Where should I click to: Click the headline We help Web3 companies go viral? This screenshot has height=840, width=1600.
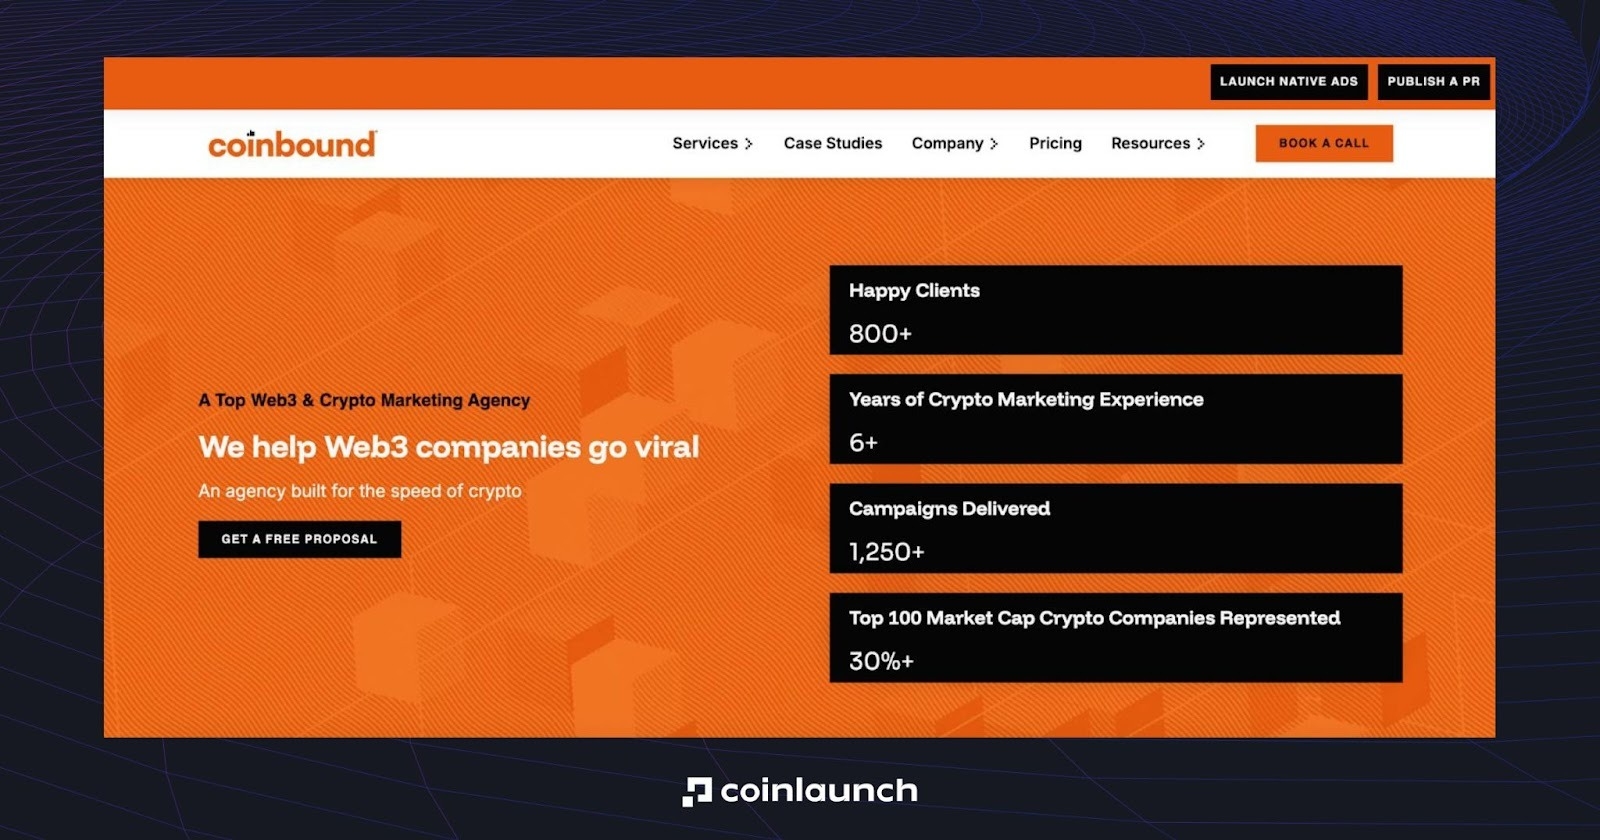point(449,447)
